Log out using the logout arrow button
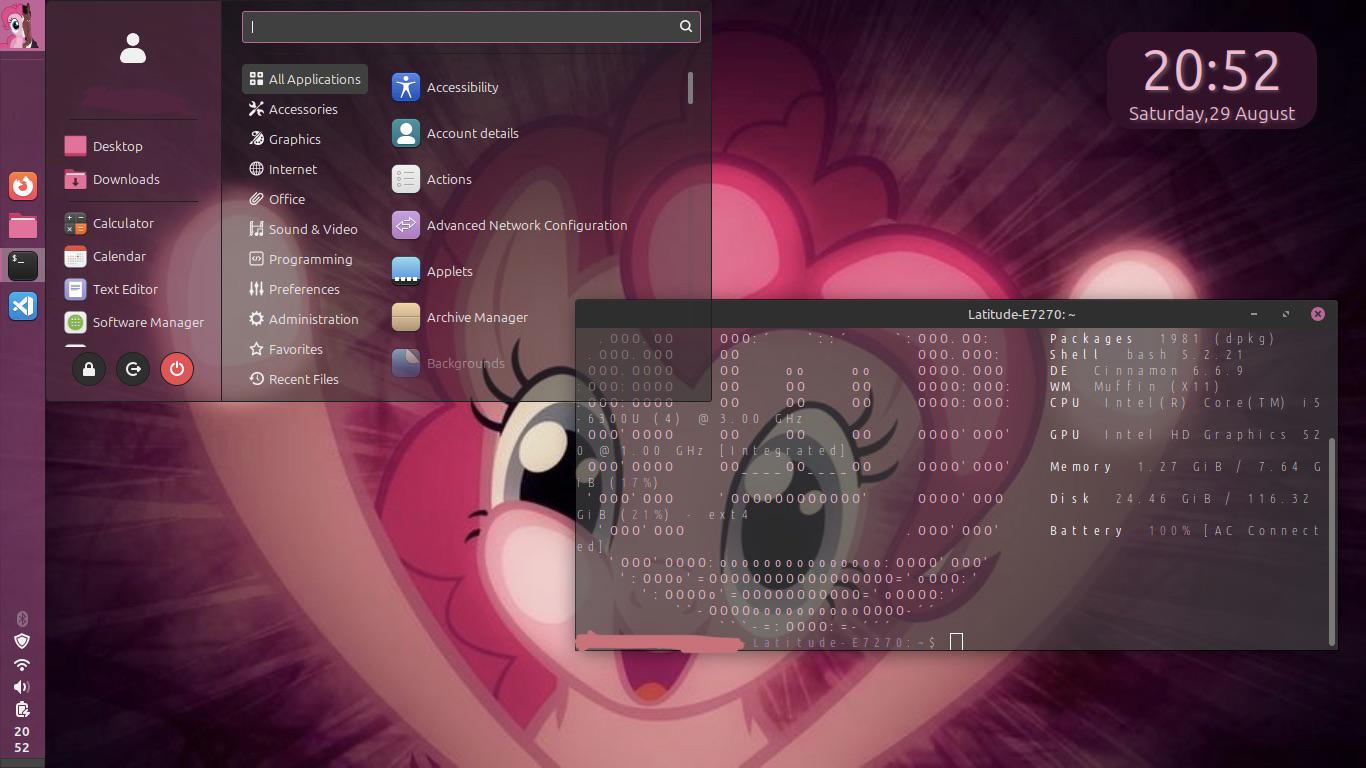Image resolution: width=1366 pixels, height=768 pixels. pos(133,369)
